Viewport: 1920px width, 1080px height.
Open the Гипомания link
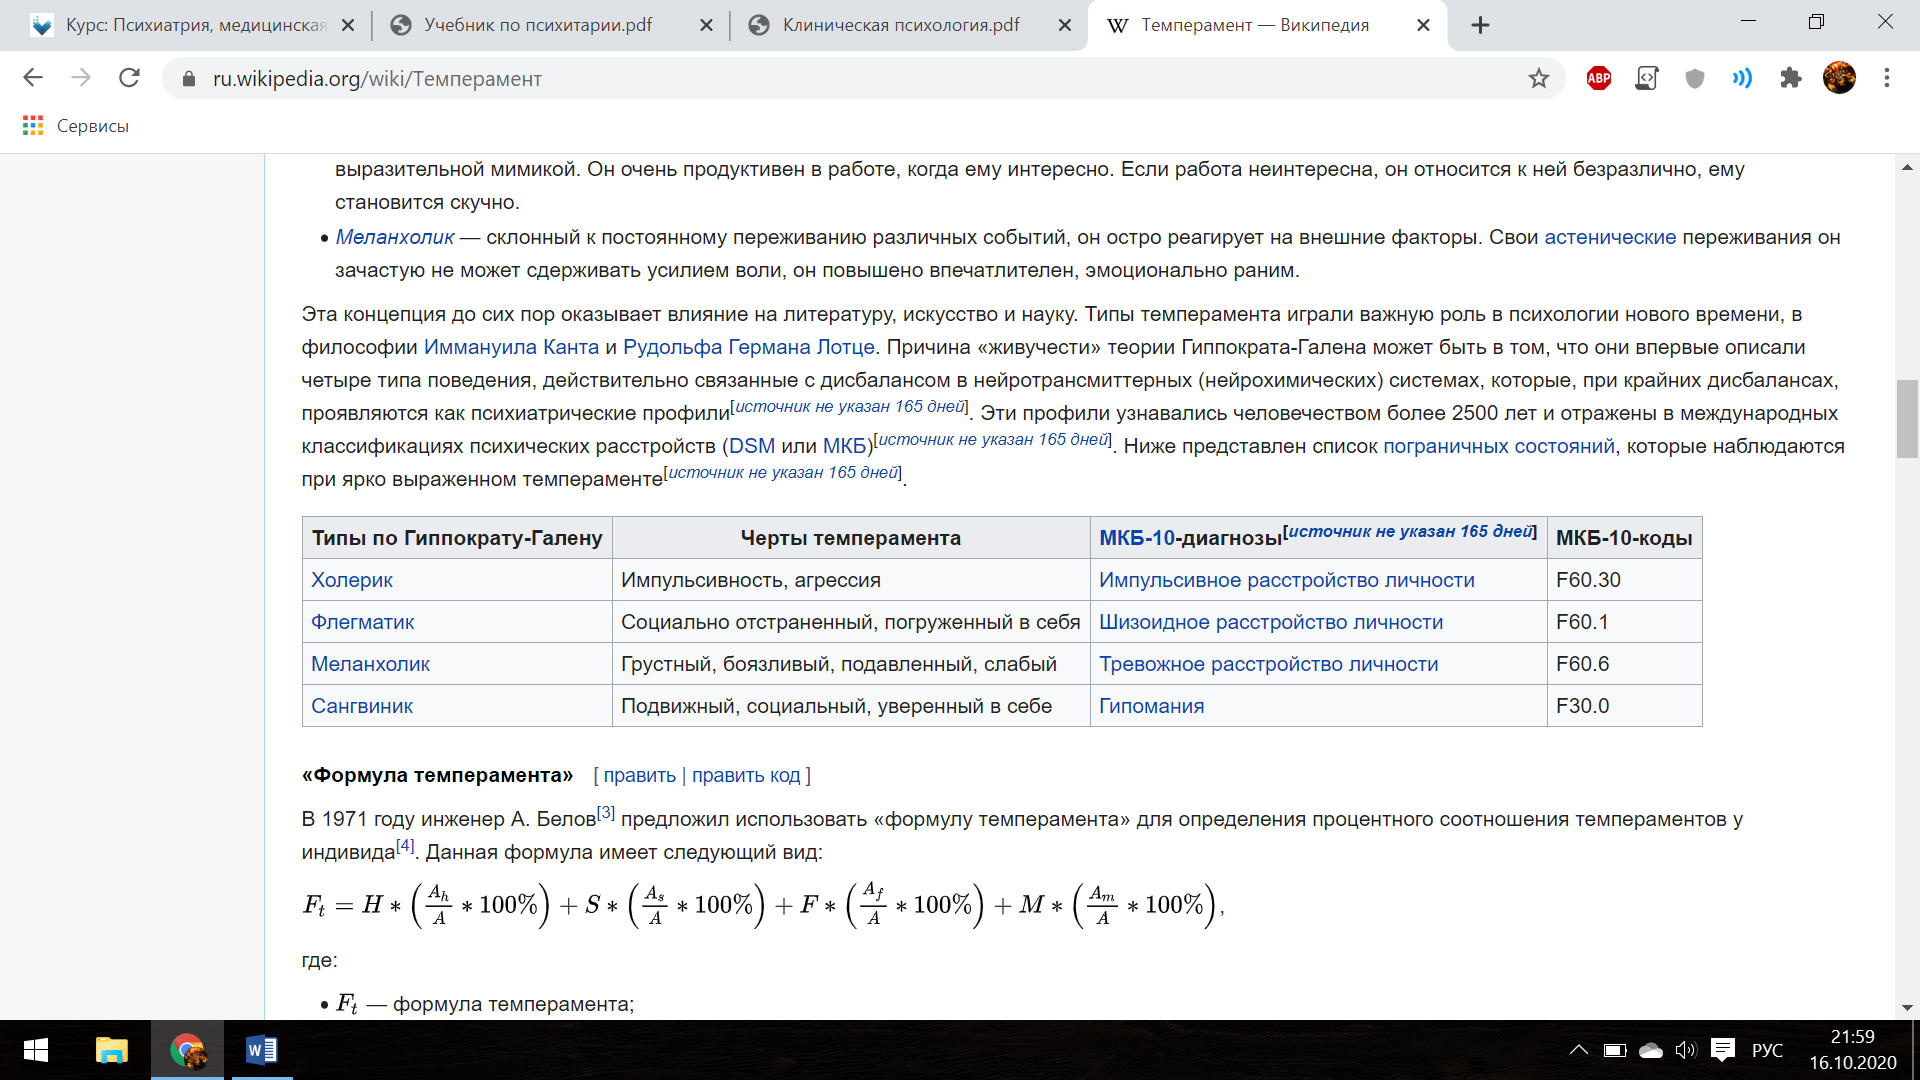(x=1151, y=706)
